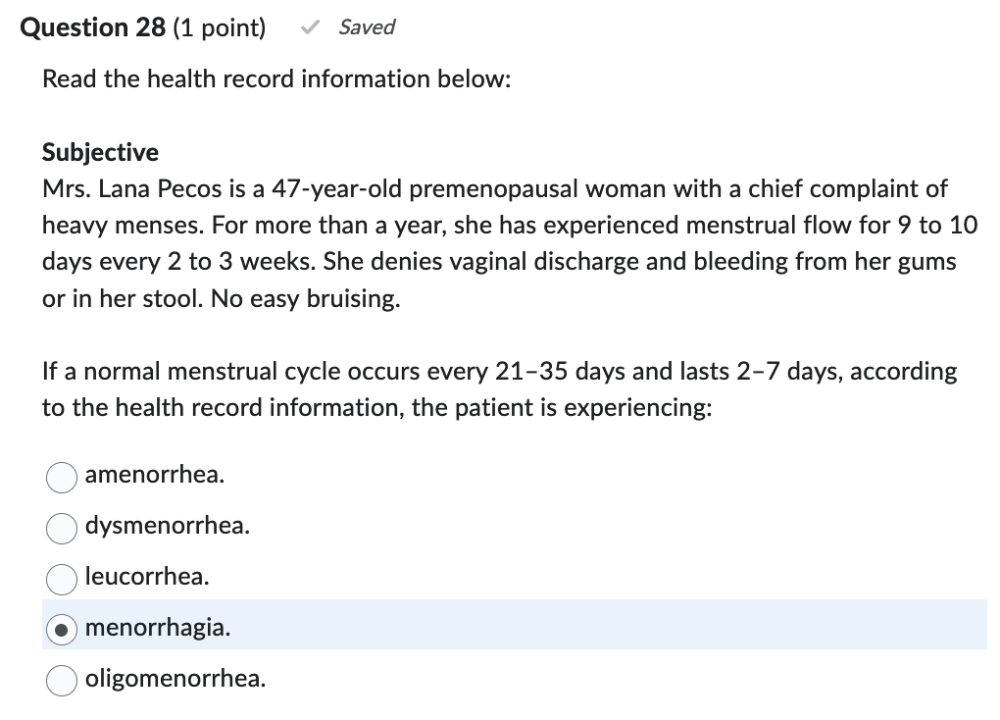Mark the oligomenorrhea radio button
1000x720 pixels.
61,680
